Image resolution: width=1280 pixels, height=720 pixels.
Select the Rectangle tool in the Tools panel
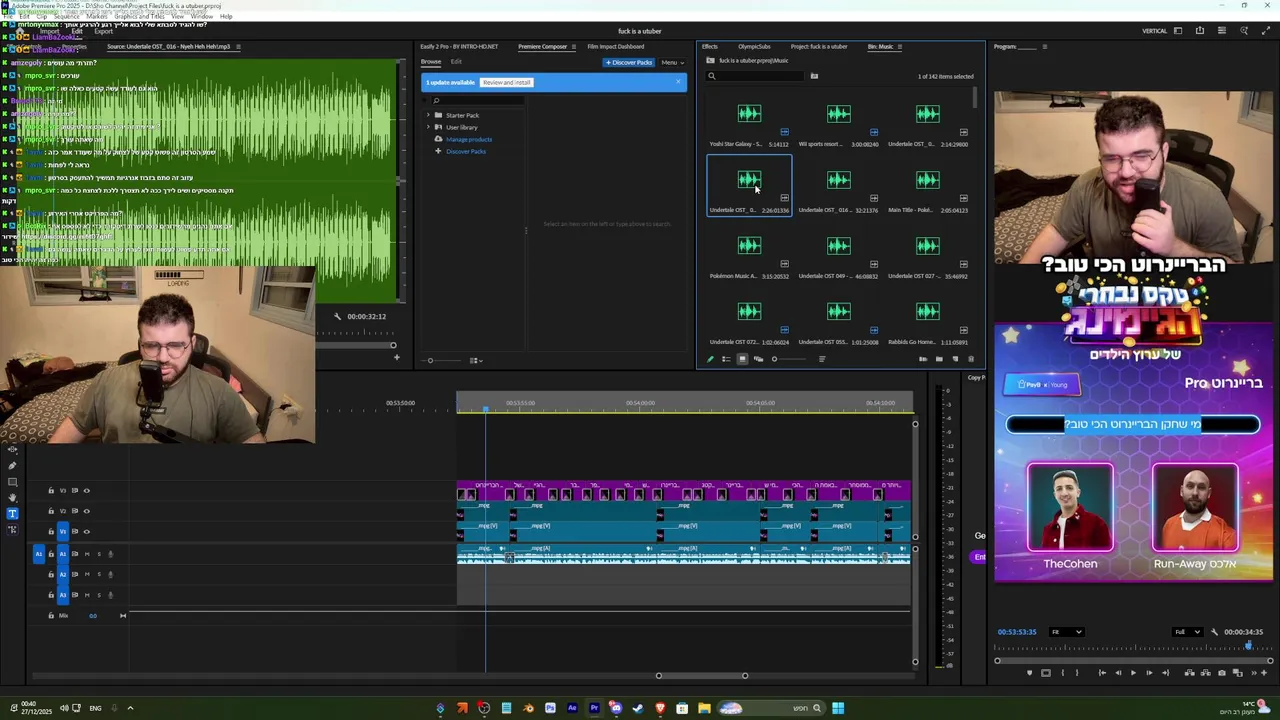pos(12,482)
